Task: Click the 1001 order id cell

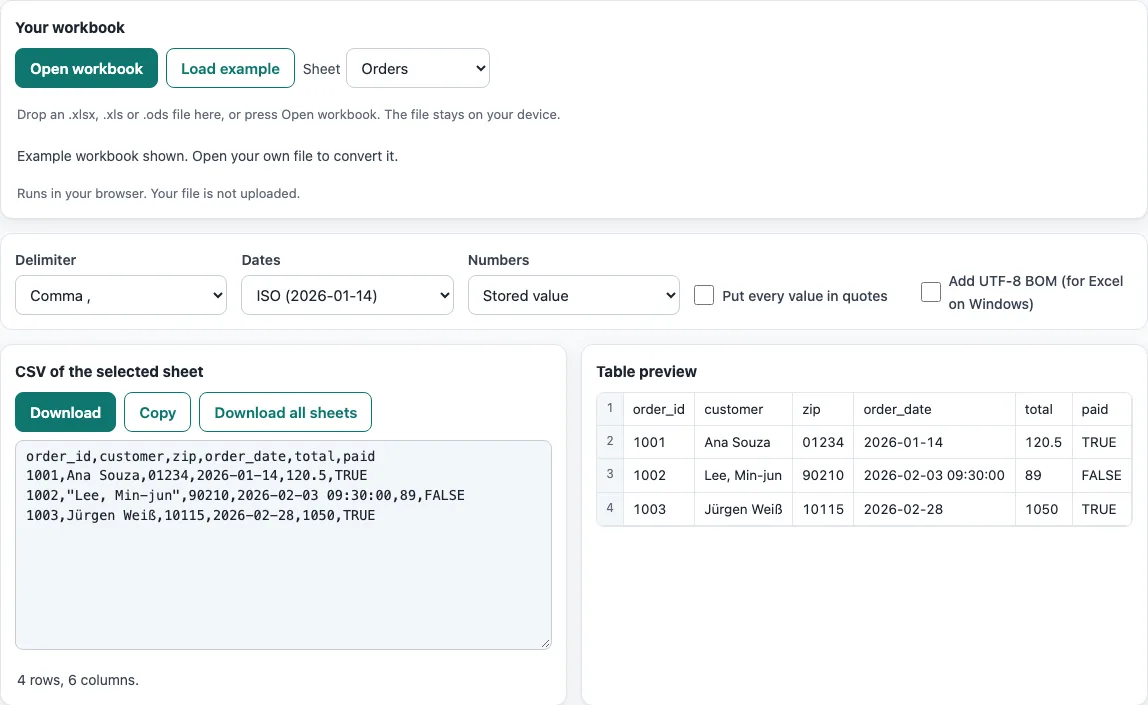Action: pyautogui.click(x=659, y=442)
